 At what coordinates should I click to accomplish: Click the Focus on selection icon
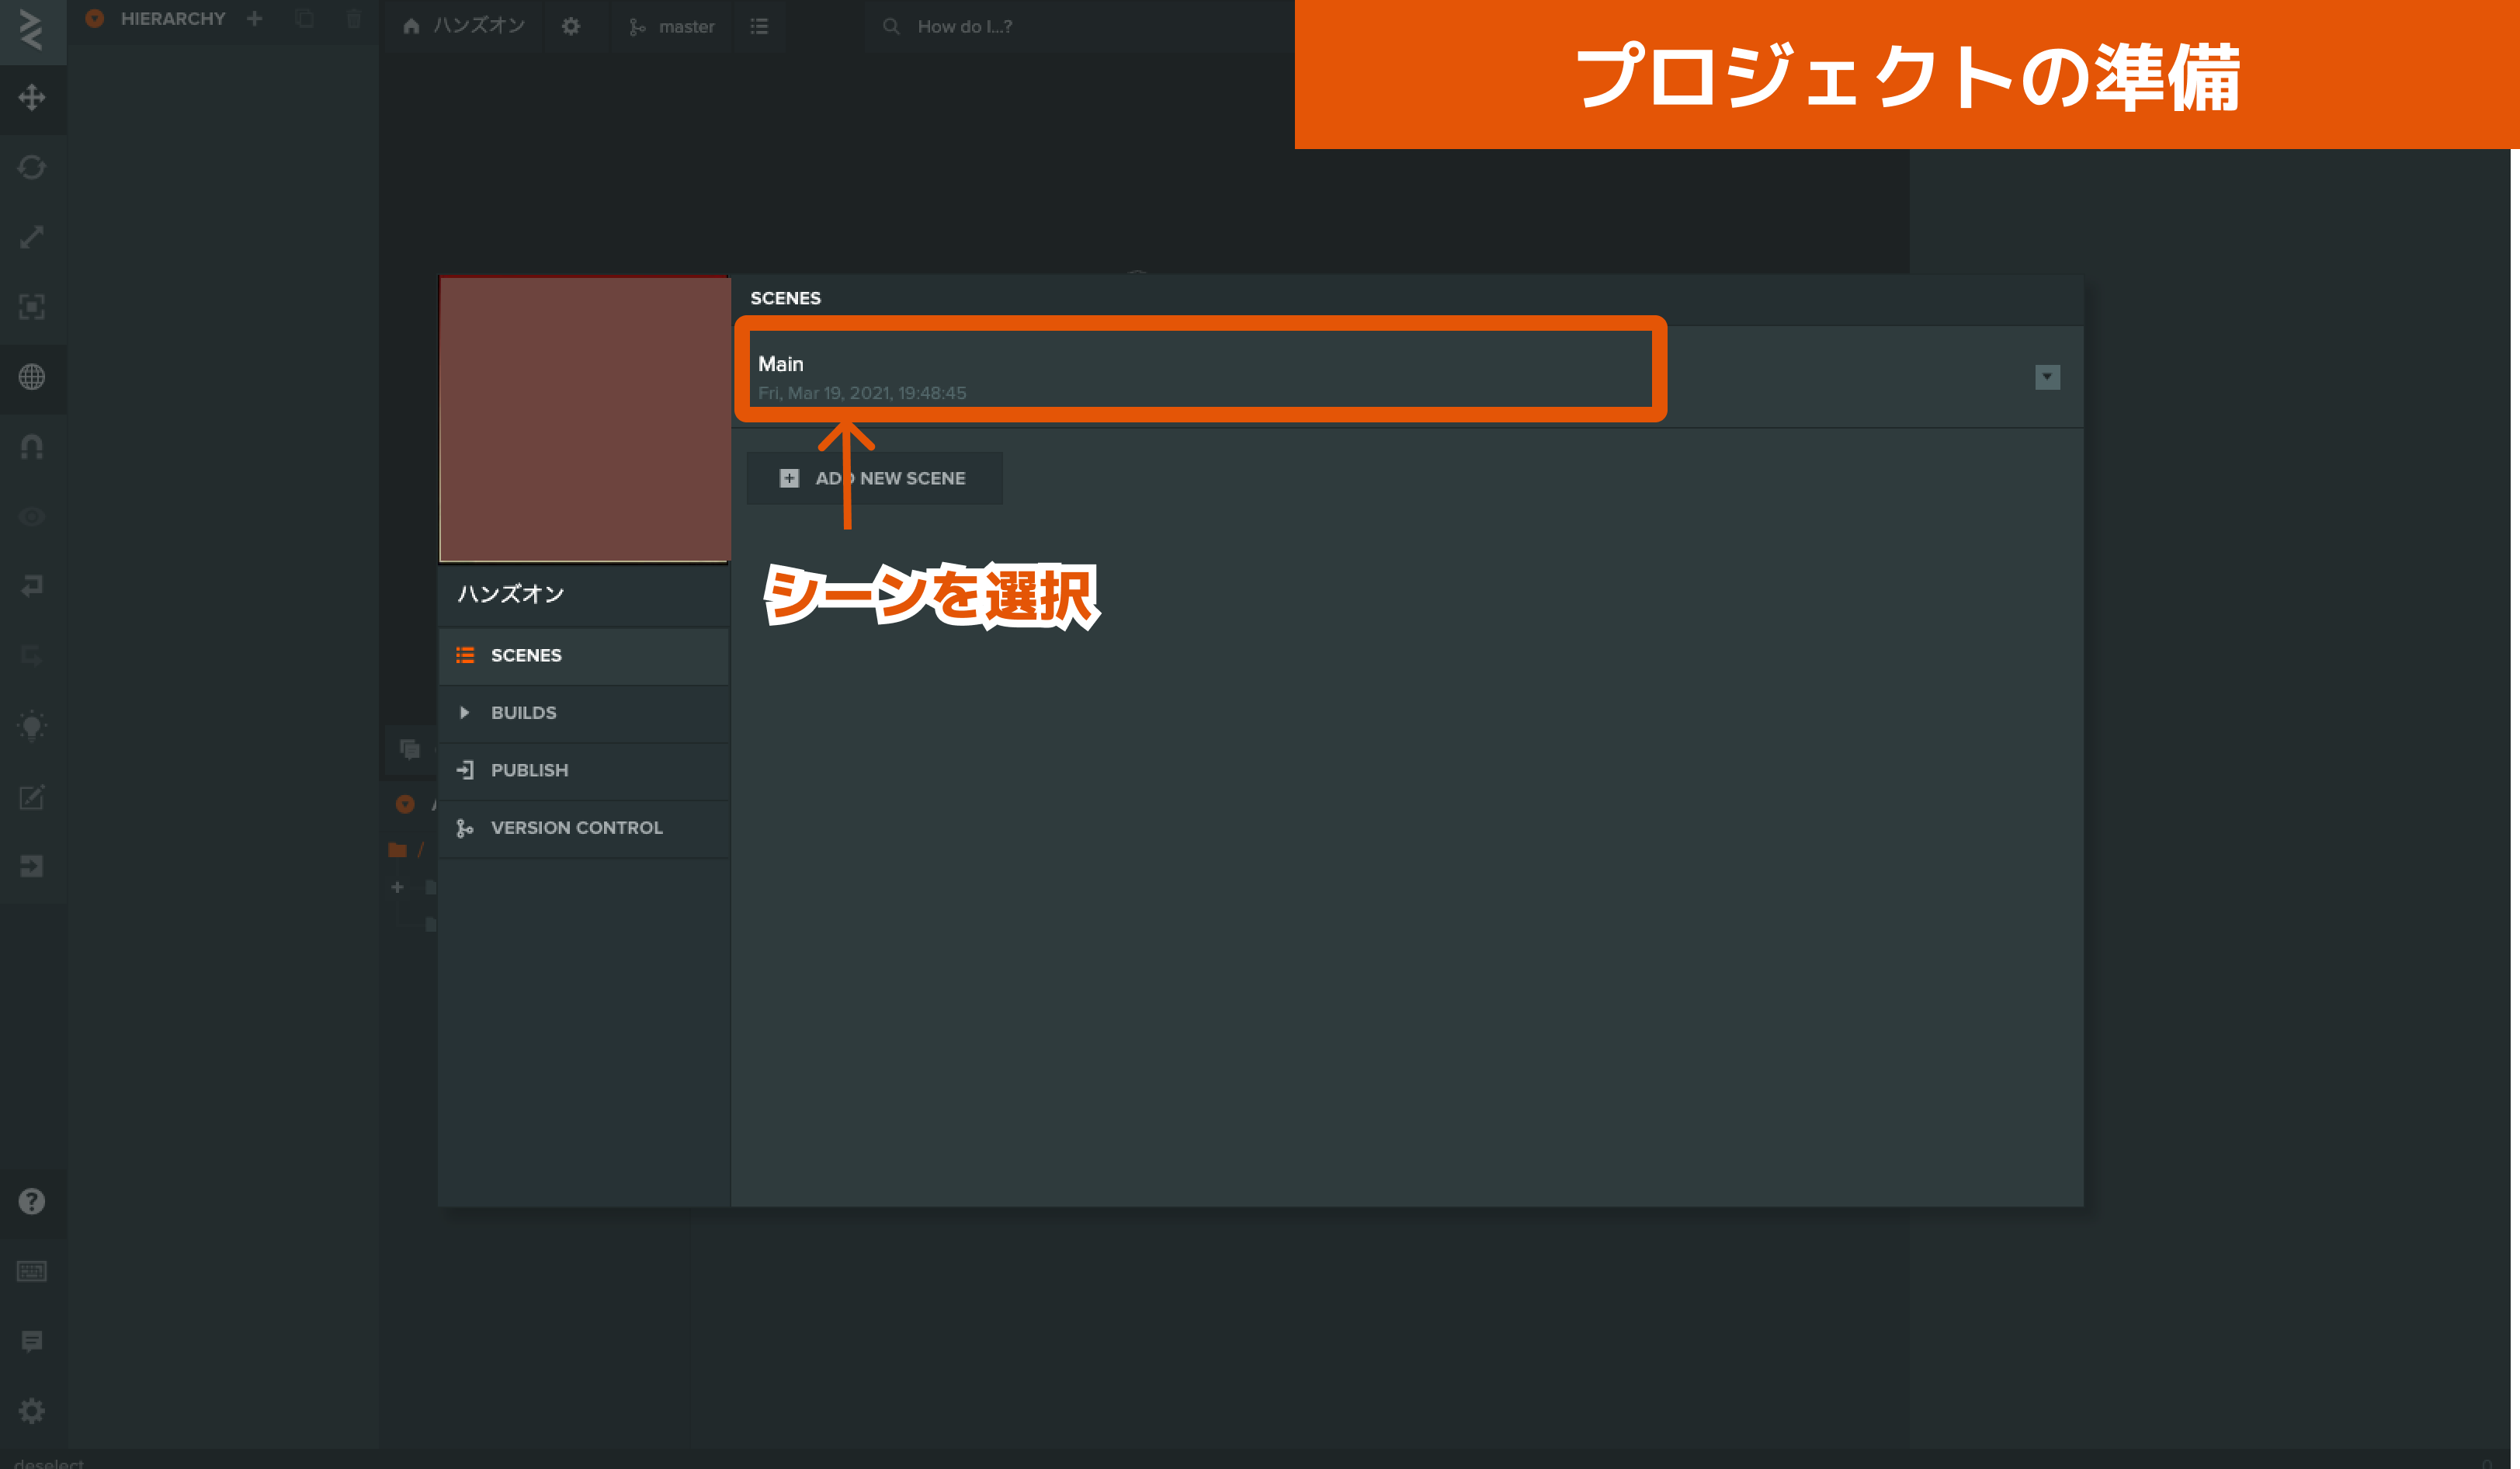[32, 306]
